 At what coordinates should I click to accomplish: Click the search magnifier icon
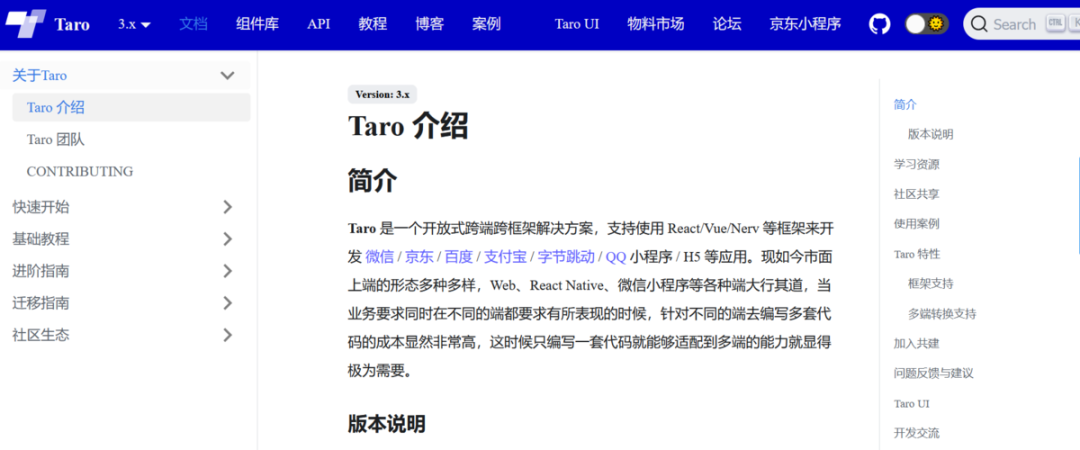(979, 24)
